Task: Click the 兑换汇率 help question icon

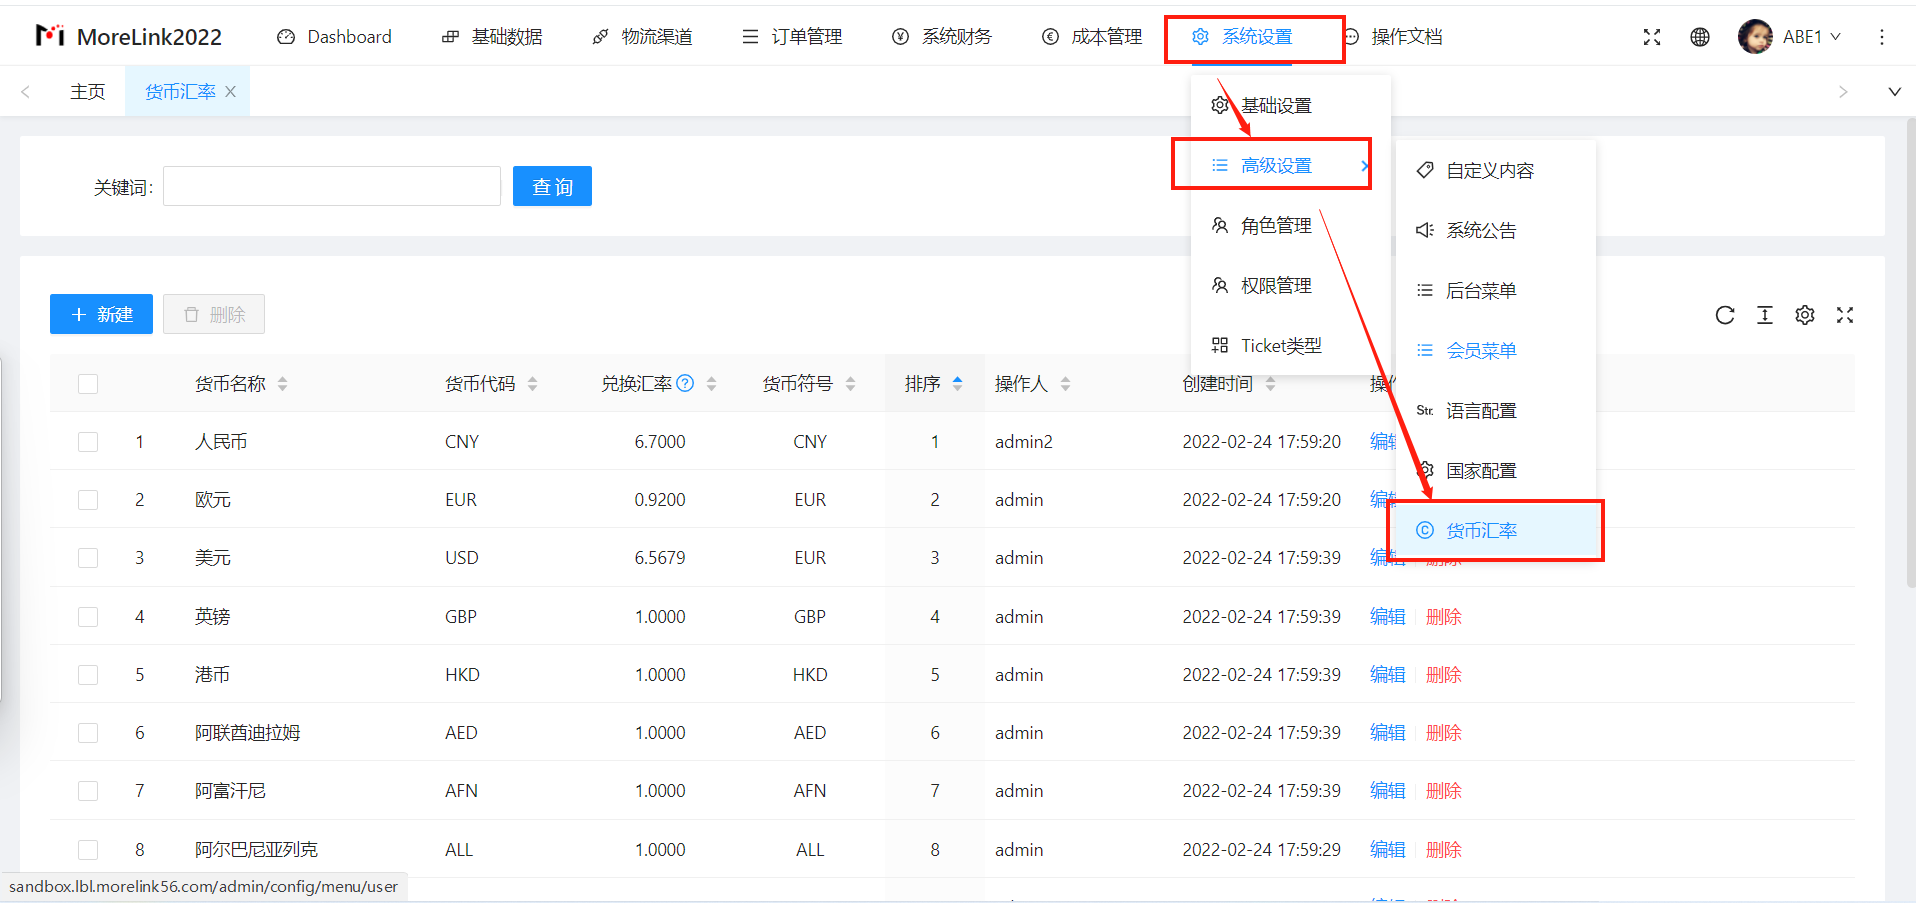Action: [685, 383]
